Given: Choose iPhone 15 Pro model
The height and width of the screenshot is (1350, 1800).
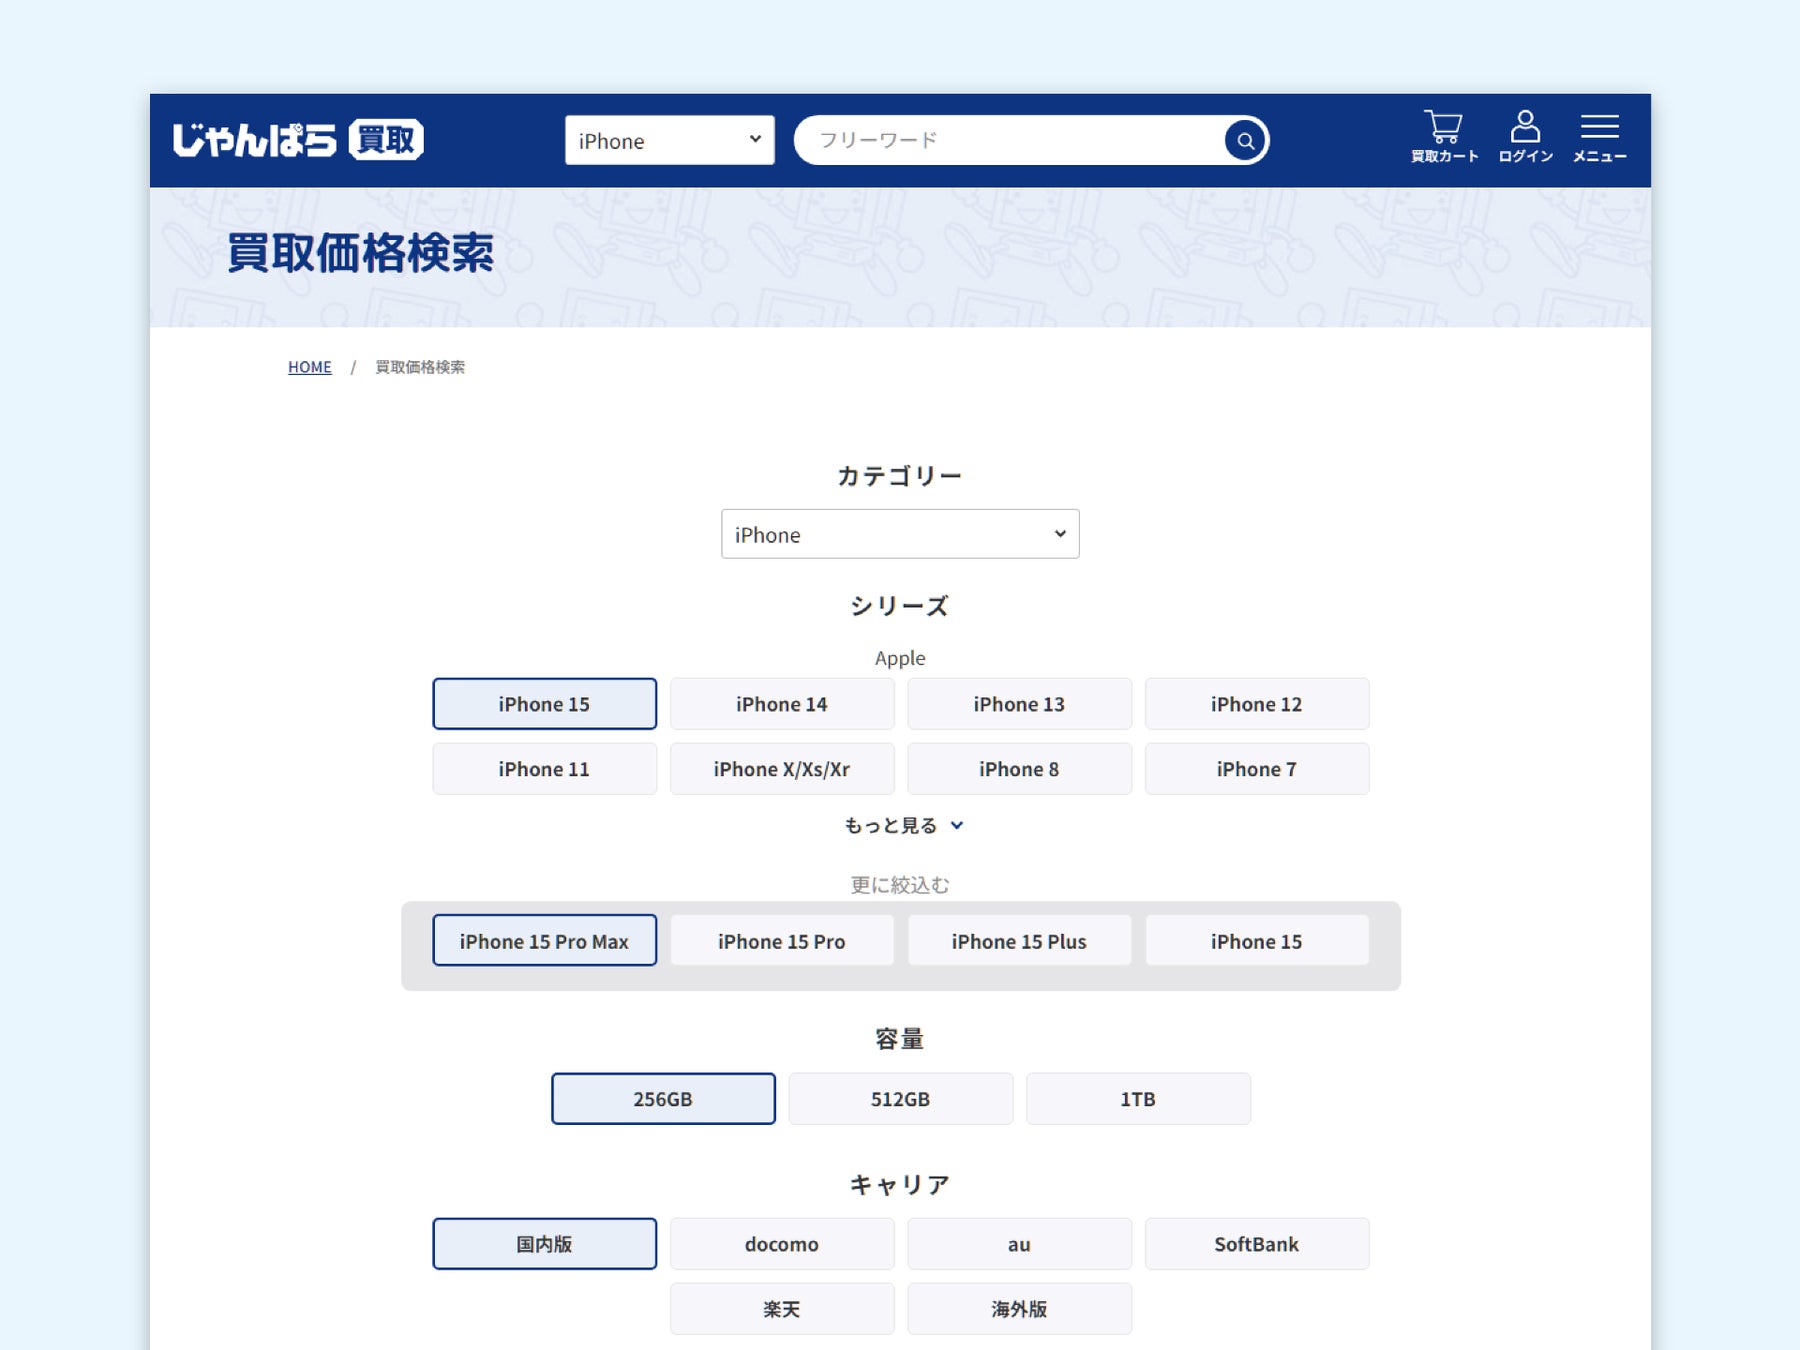Looking at the screenshot, I should (782, 941).
